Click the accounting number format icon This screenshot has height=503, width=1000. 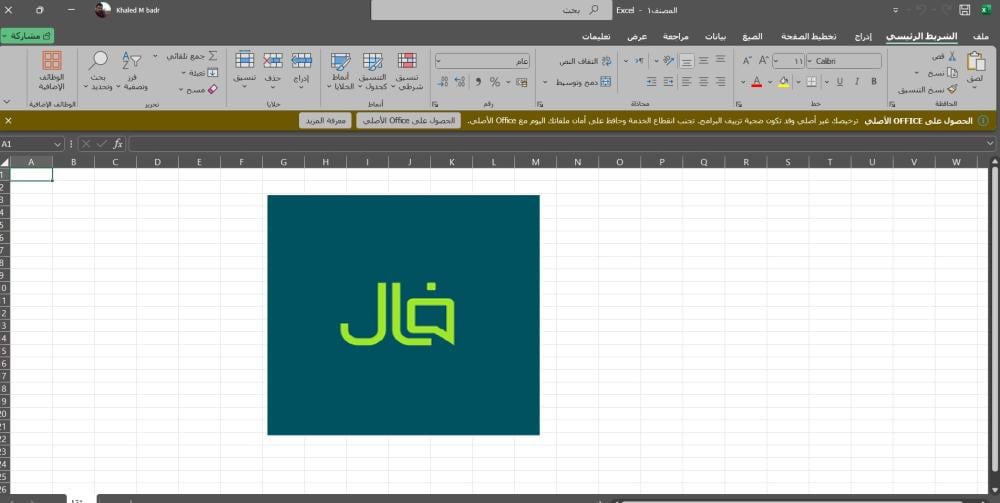[x=522, y=82]
